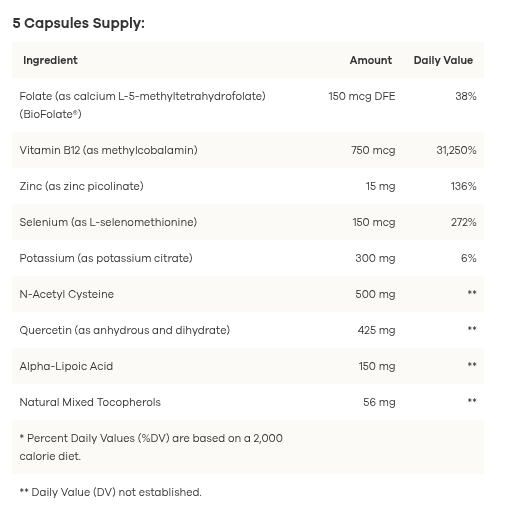This screenshot has height=522, width=515.
Task: Click the Quercetin 425 mg amount
Action: [376, 330]
